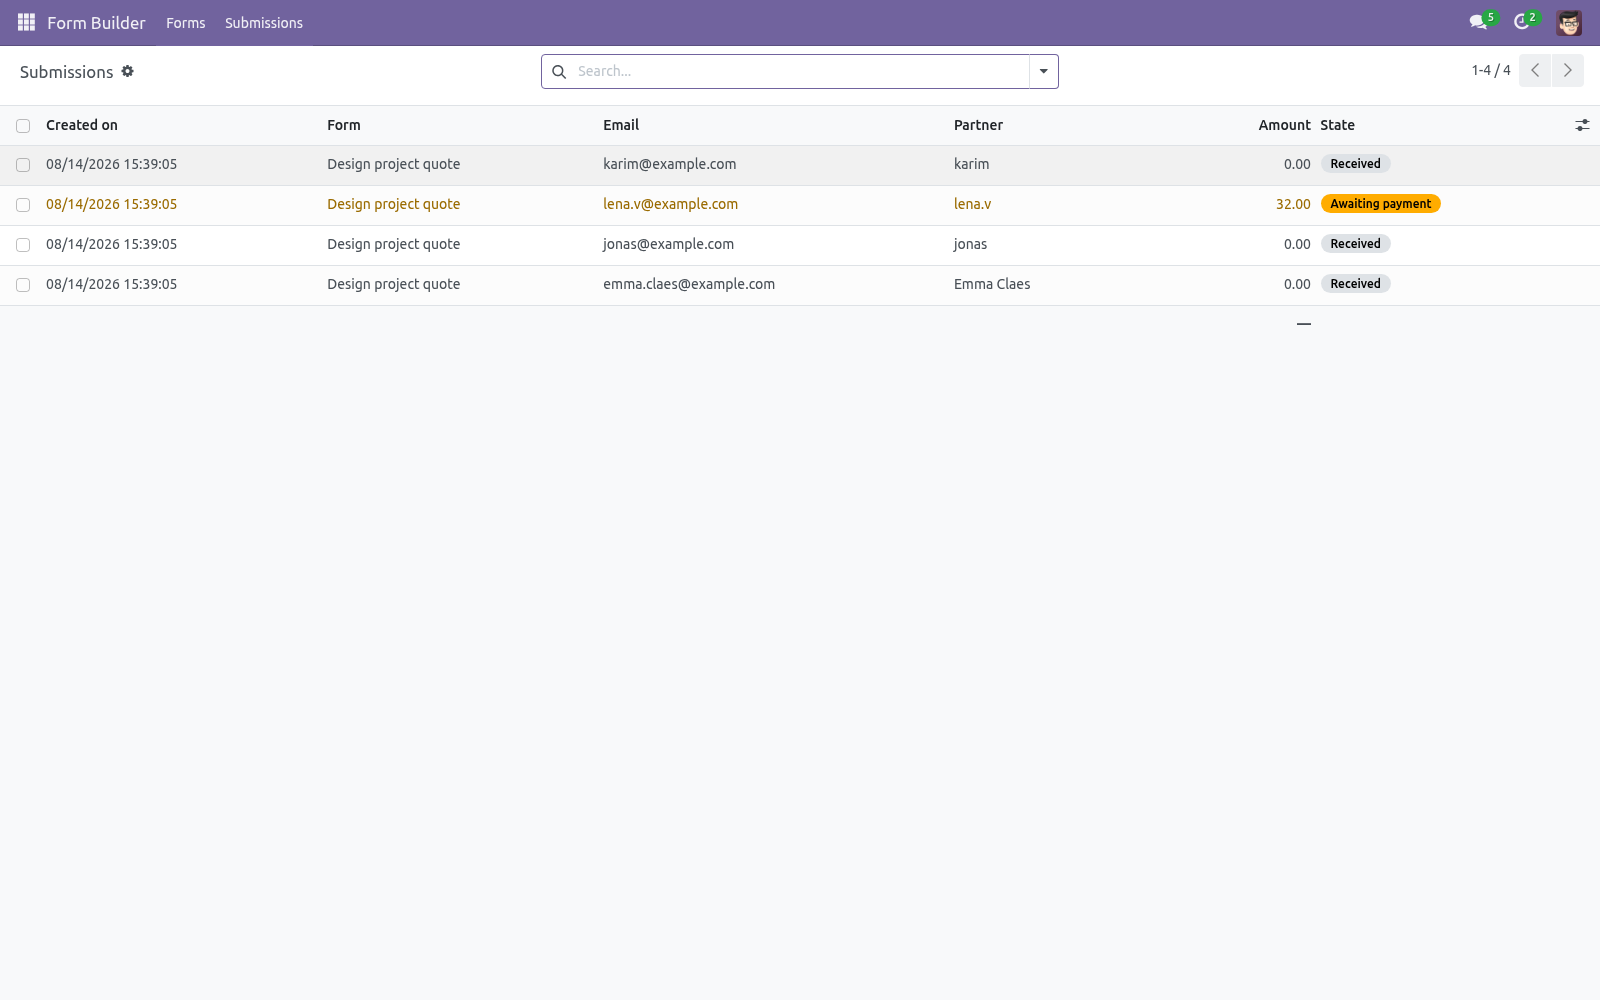Click the 32.00 amount cell
The image size is (1600, 1000).
click(x=1293, y=204)
